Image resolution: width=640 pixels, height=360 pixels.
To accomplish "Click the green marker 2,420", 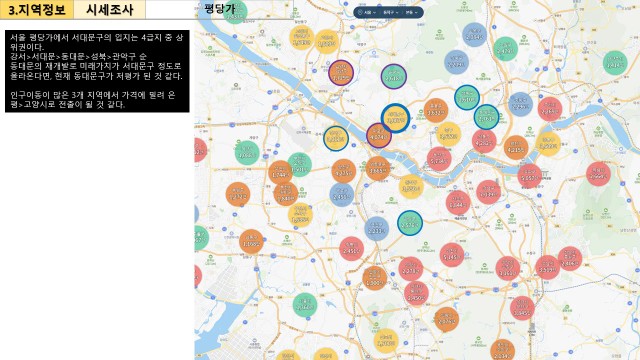I will coord(505,49).
